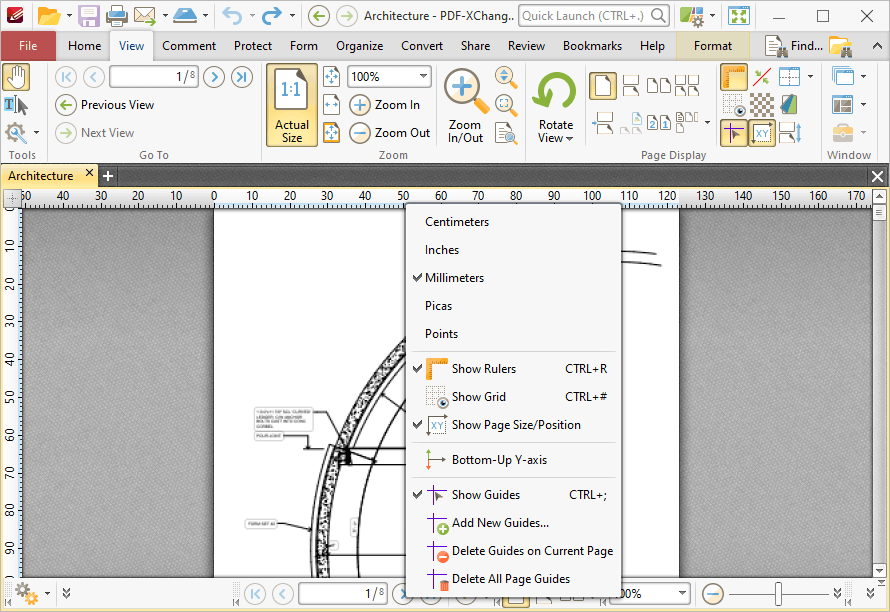Go to the next page in the ribbon
The height and width of the screenshot is (612, 890).
[x=214, y=77]
